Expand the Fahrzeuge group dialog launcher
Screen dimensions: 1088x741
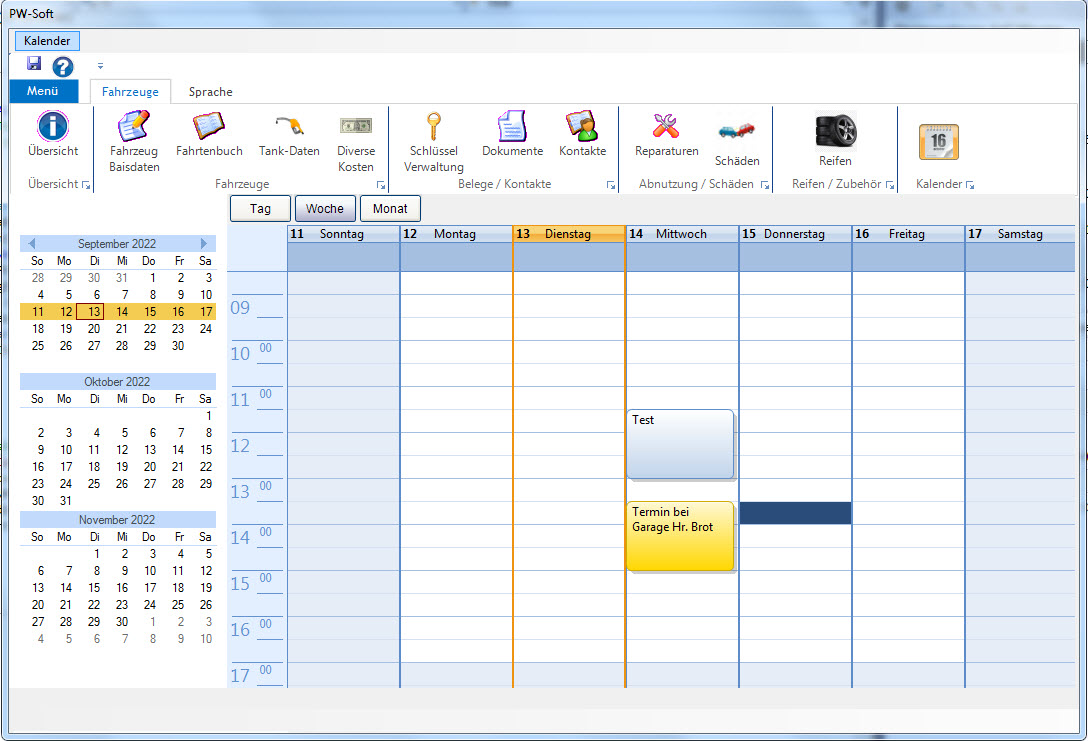coord(380,186)
